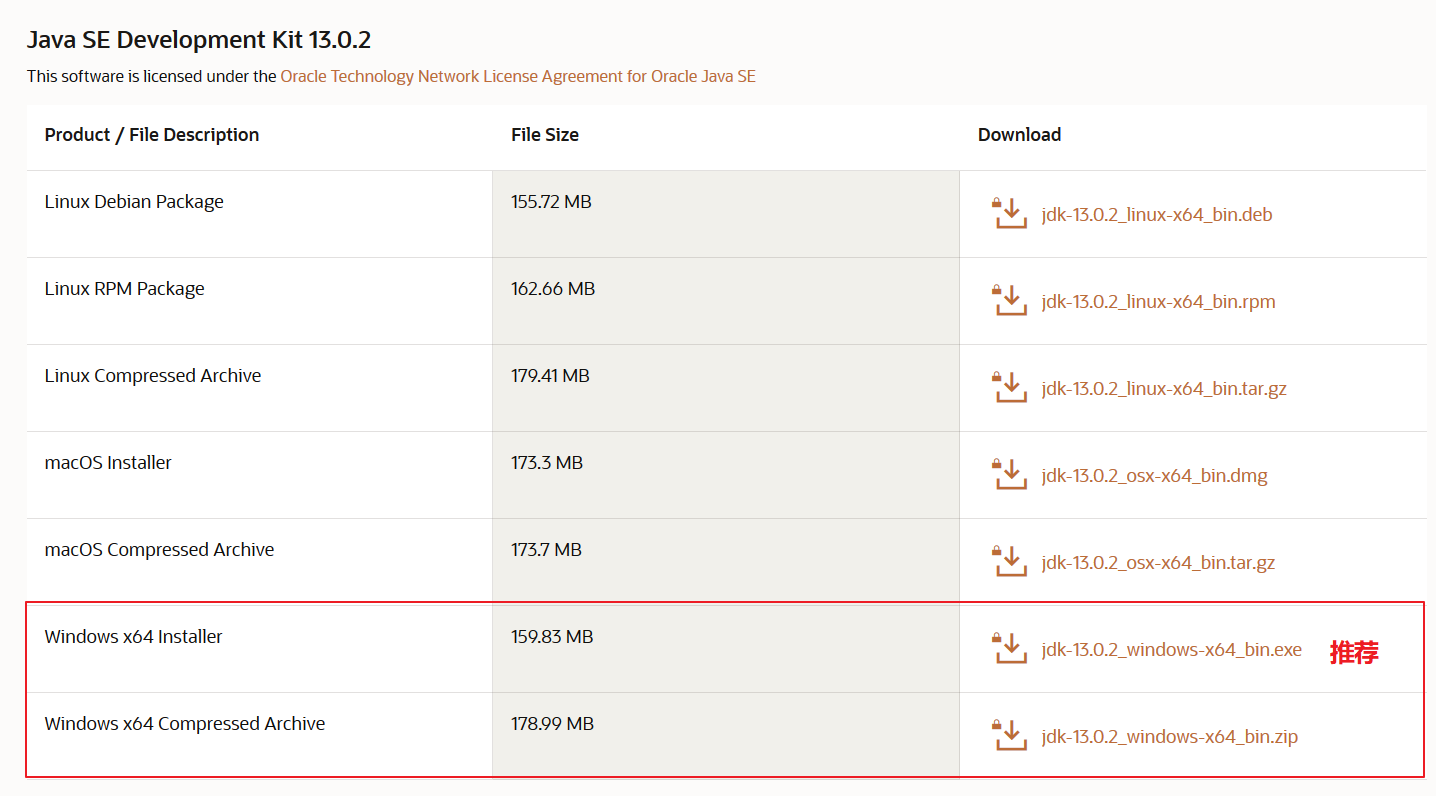Download jdk-13.0.2_osx-x64_bin.dmg link
The height and width of the screenshot is (796, 1436).
(x=1154, y=476)
